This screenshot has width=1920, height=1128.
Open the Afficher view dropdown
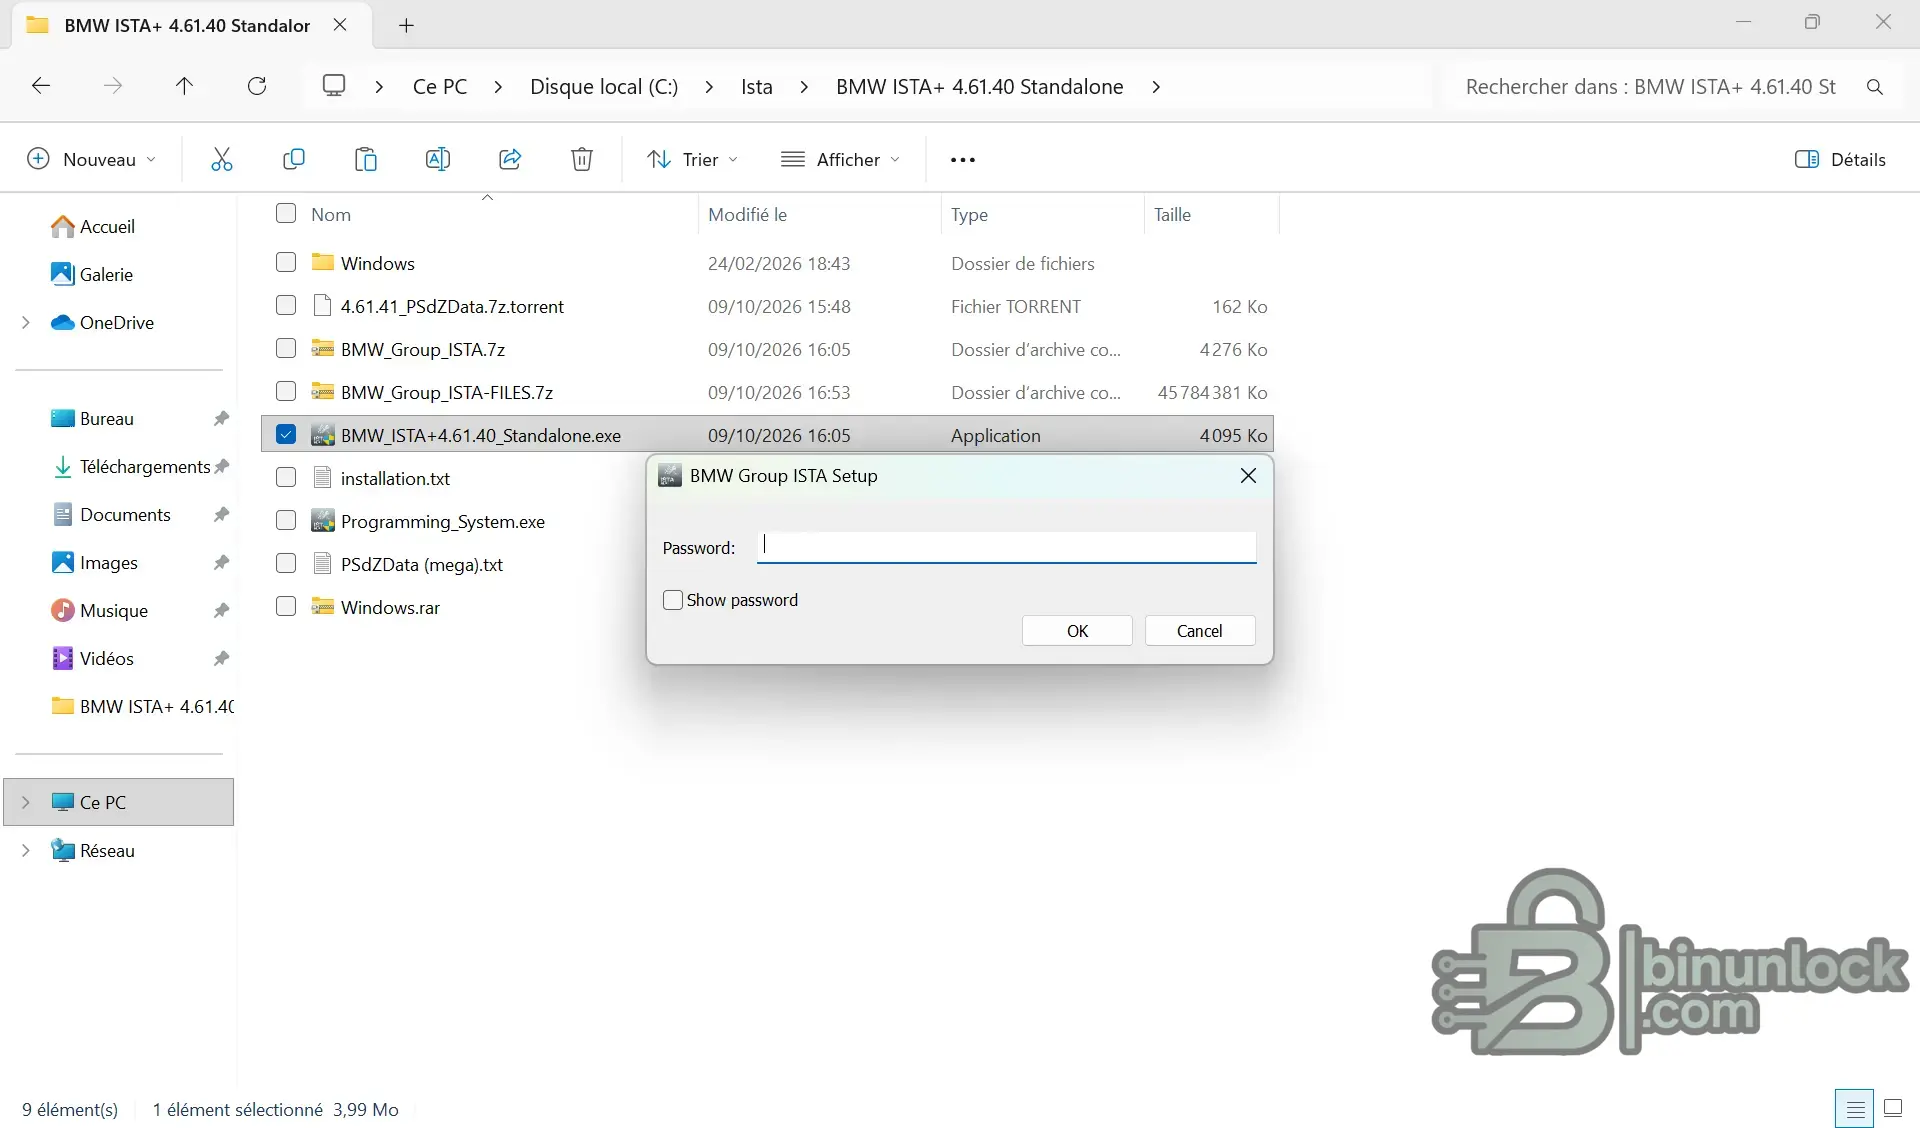tap(841, 159)
